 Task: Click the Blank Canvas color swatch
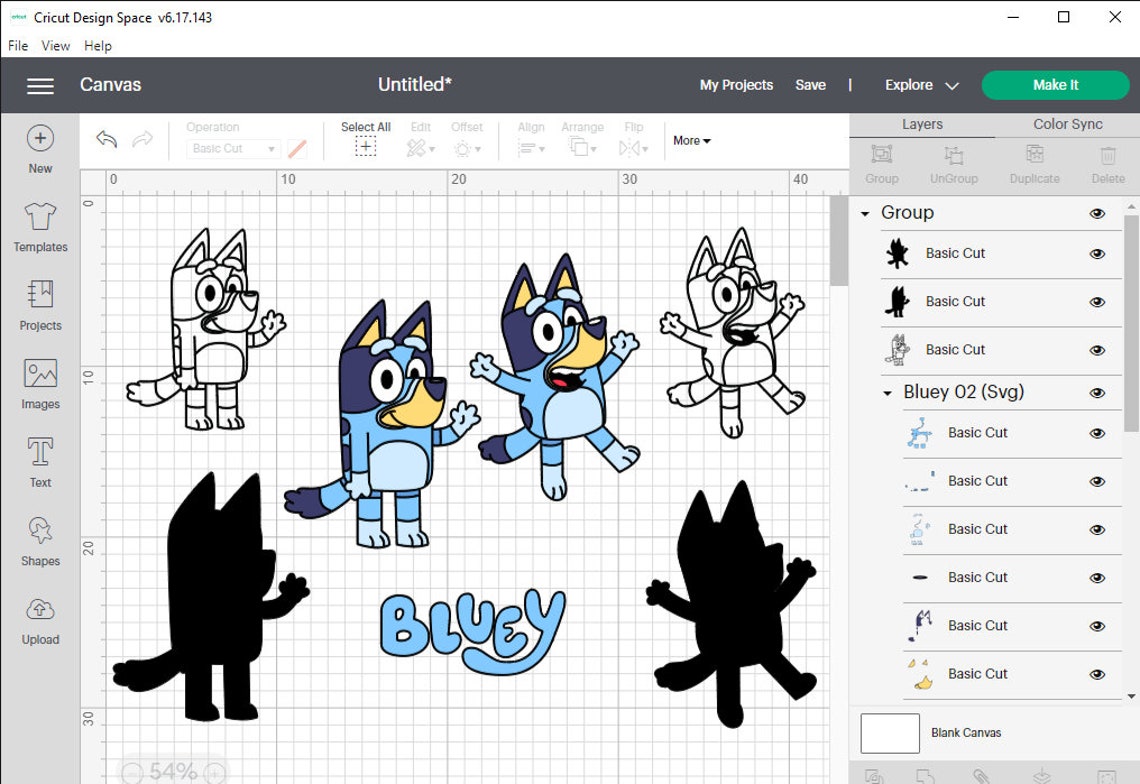(x=889, y=733)
